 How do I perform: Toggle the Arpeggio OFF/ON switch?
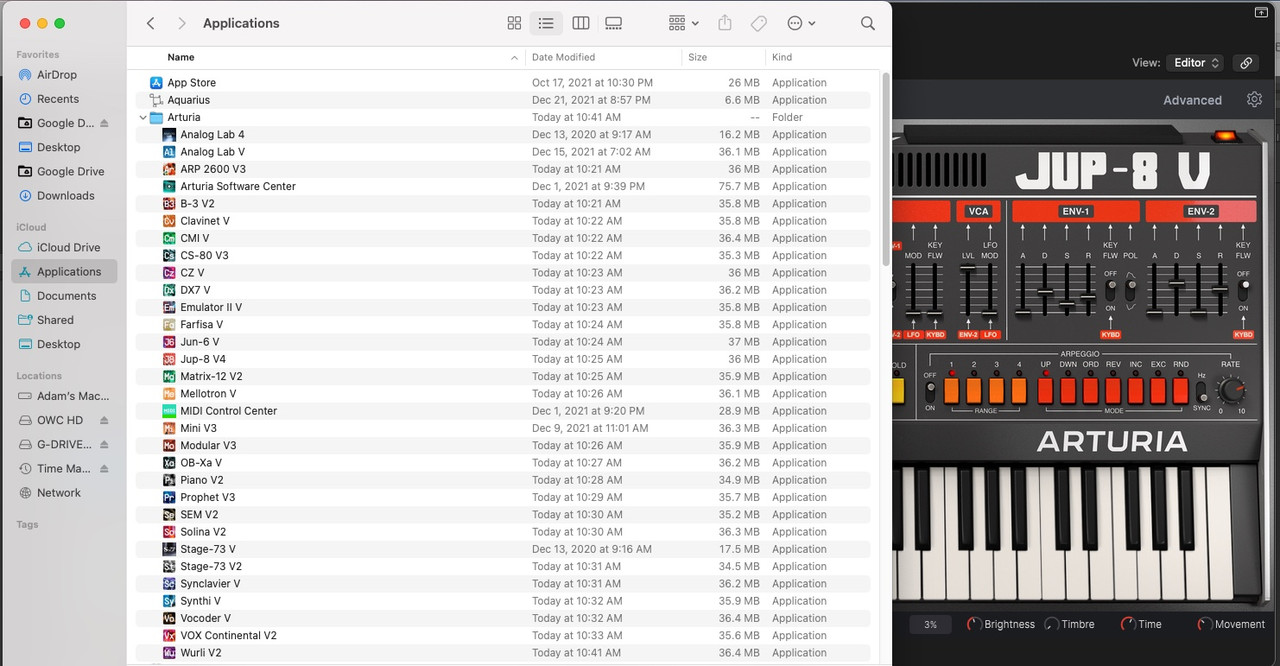pyautogui.click(x=930, y=391)
